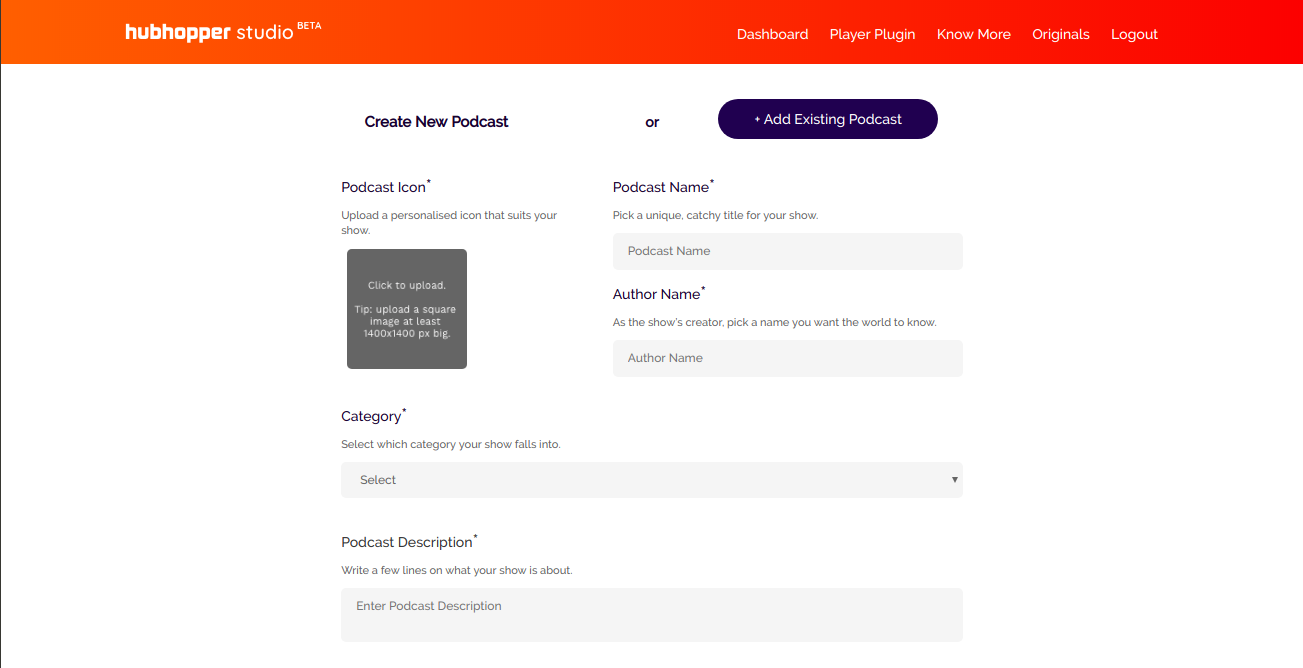
Task: Click the Podcast Description label
Action: [x=409, y=542]
